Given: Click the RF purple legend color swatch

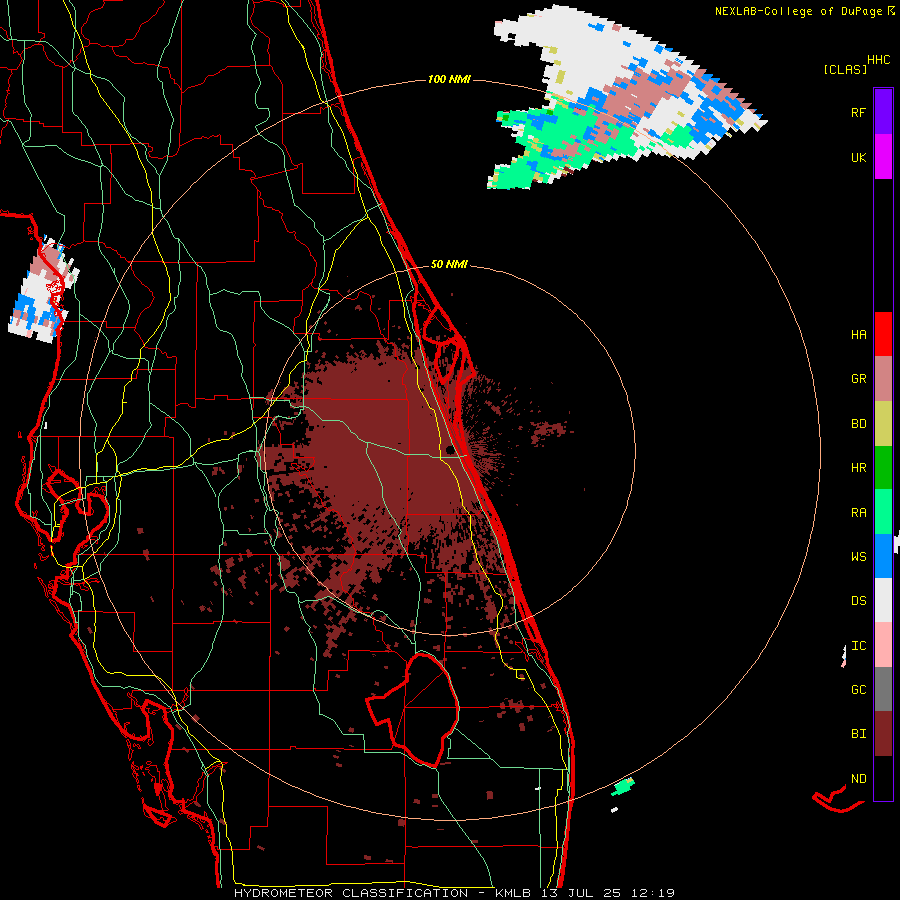Looking at the screenshot, I should click(883, 112).
